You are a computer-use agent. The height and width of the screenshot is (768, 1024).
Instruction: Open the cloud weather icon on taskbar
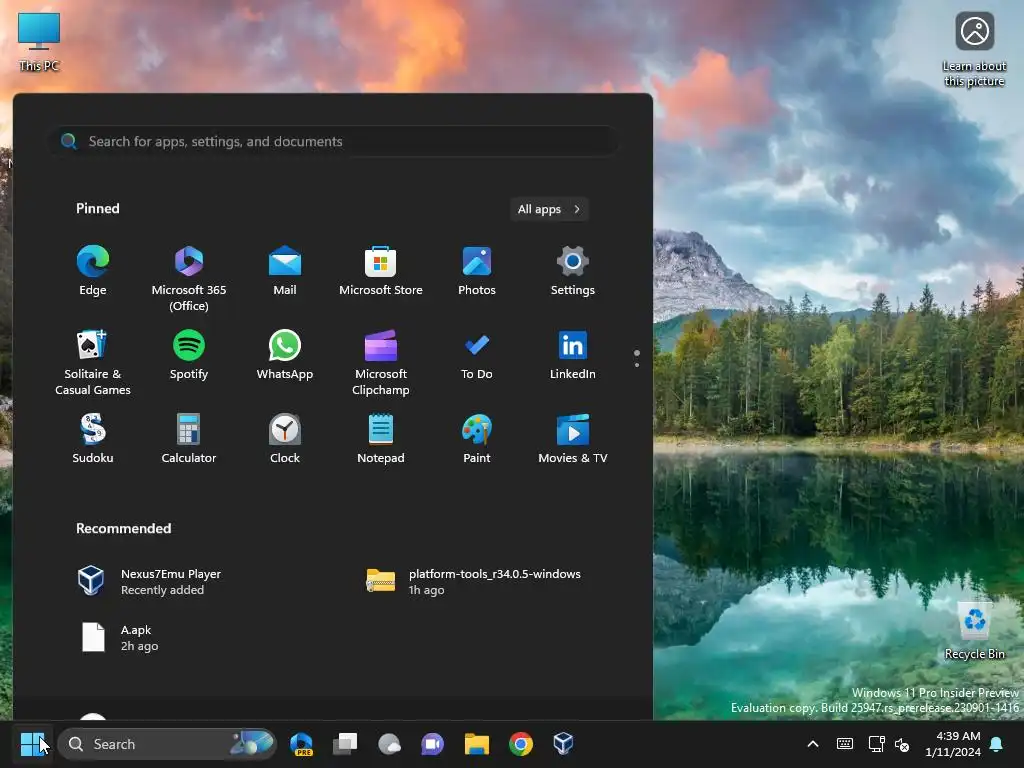pos(389,744)
